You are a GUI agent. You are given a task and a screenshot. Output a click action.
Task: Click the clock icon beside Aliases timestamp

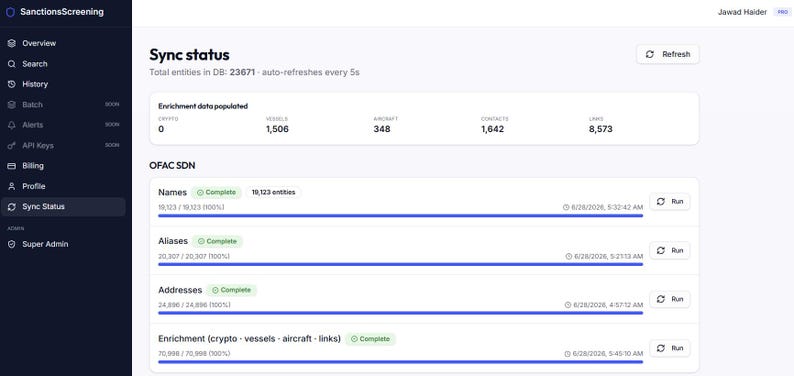[569, 257]
